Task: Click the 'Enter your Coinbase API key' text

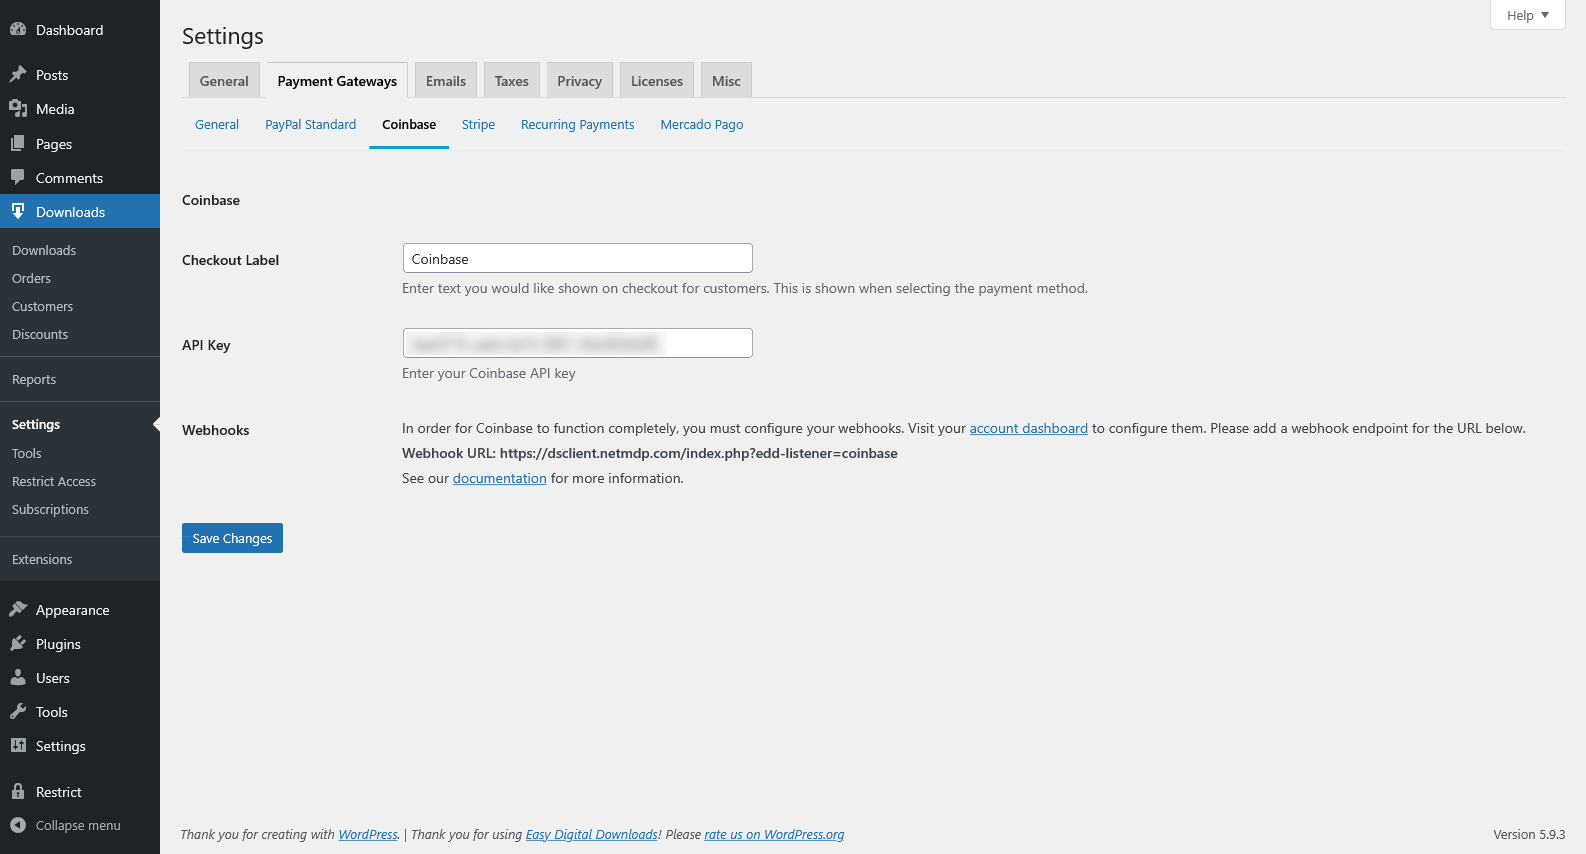Action: click(x=489, y=373)
